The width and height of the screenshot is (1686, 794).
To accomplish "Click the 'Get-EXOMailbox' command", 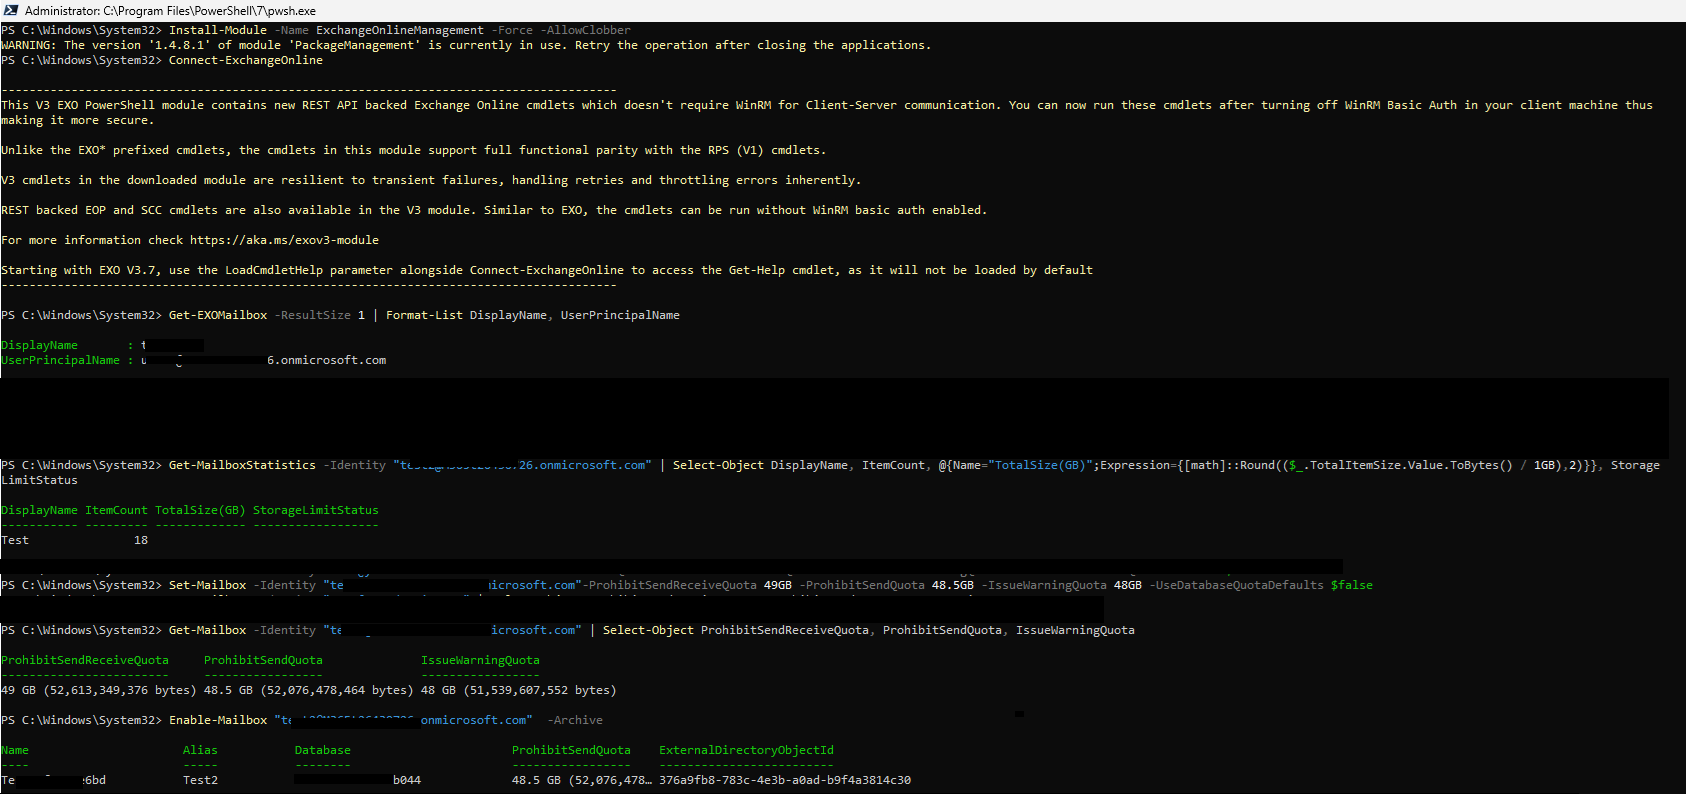I will (x=218, y=315).
